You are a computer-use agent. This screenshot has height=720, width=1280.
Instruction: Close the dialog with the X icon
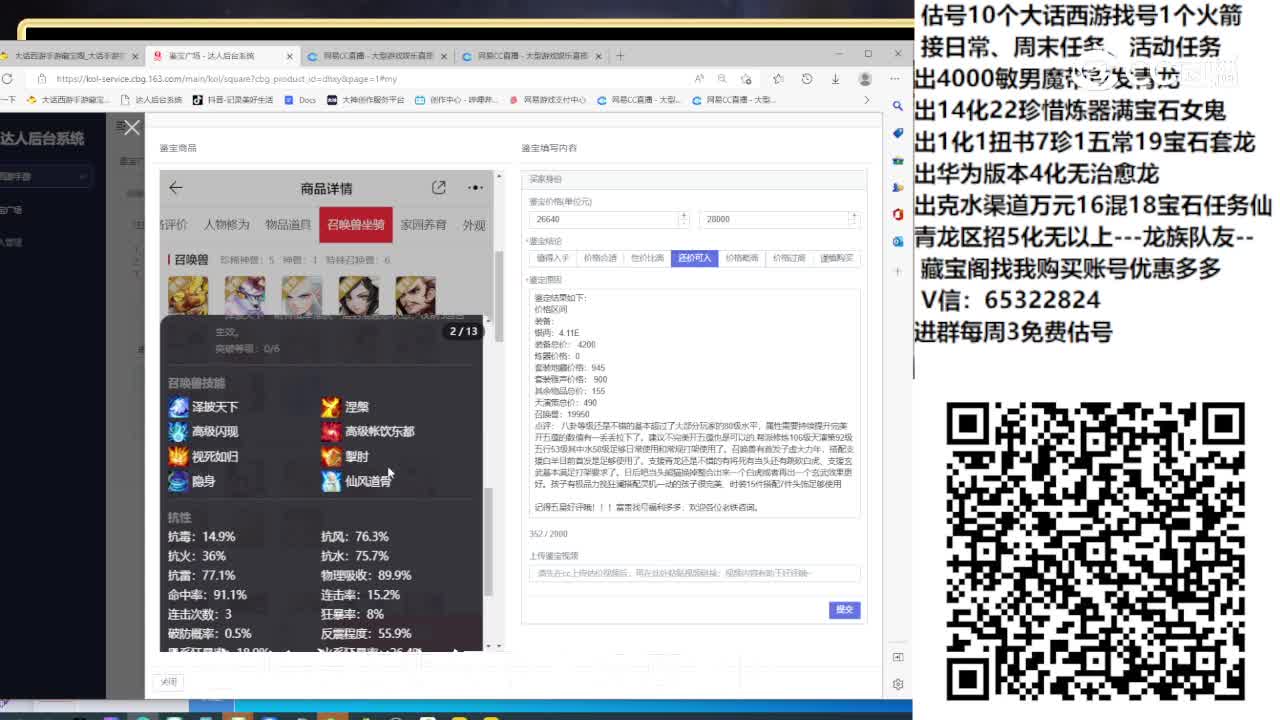[x=132, y=127]
